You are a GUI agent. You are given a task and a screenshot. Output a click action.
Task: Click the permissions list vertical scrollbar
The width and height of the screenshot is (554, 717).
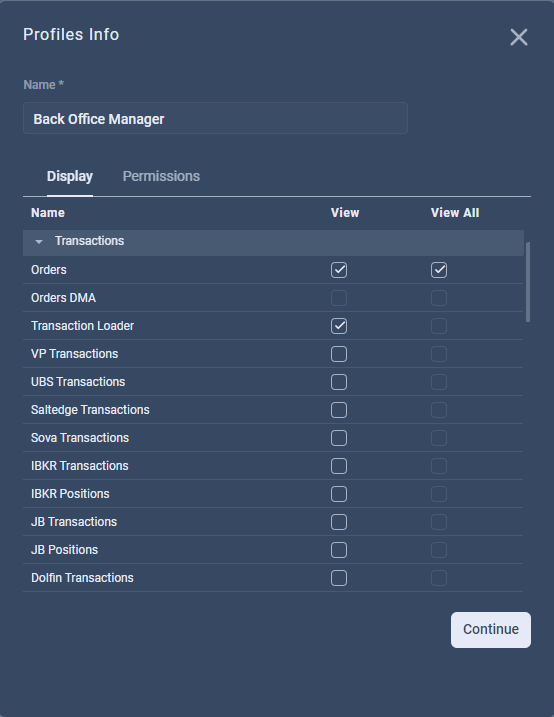coord(528,282)
